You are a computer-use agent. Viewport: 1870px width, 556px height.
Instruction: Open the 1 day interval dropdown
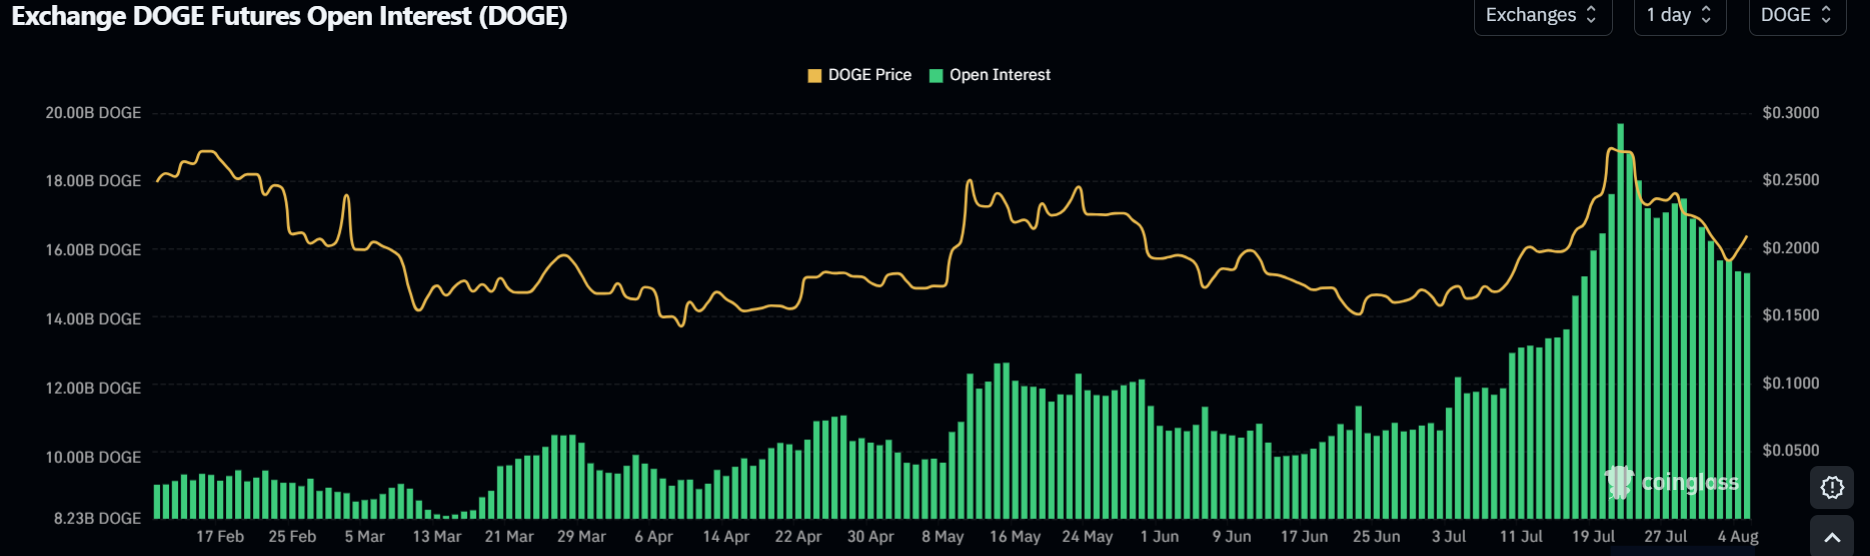click(1680, 16)
